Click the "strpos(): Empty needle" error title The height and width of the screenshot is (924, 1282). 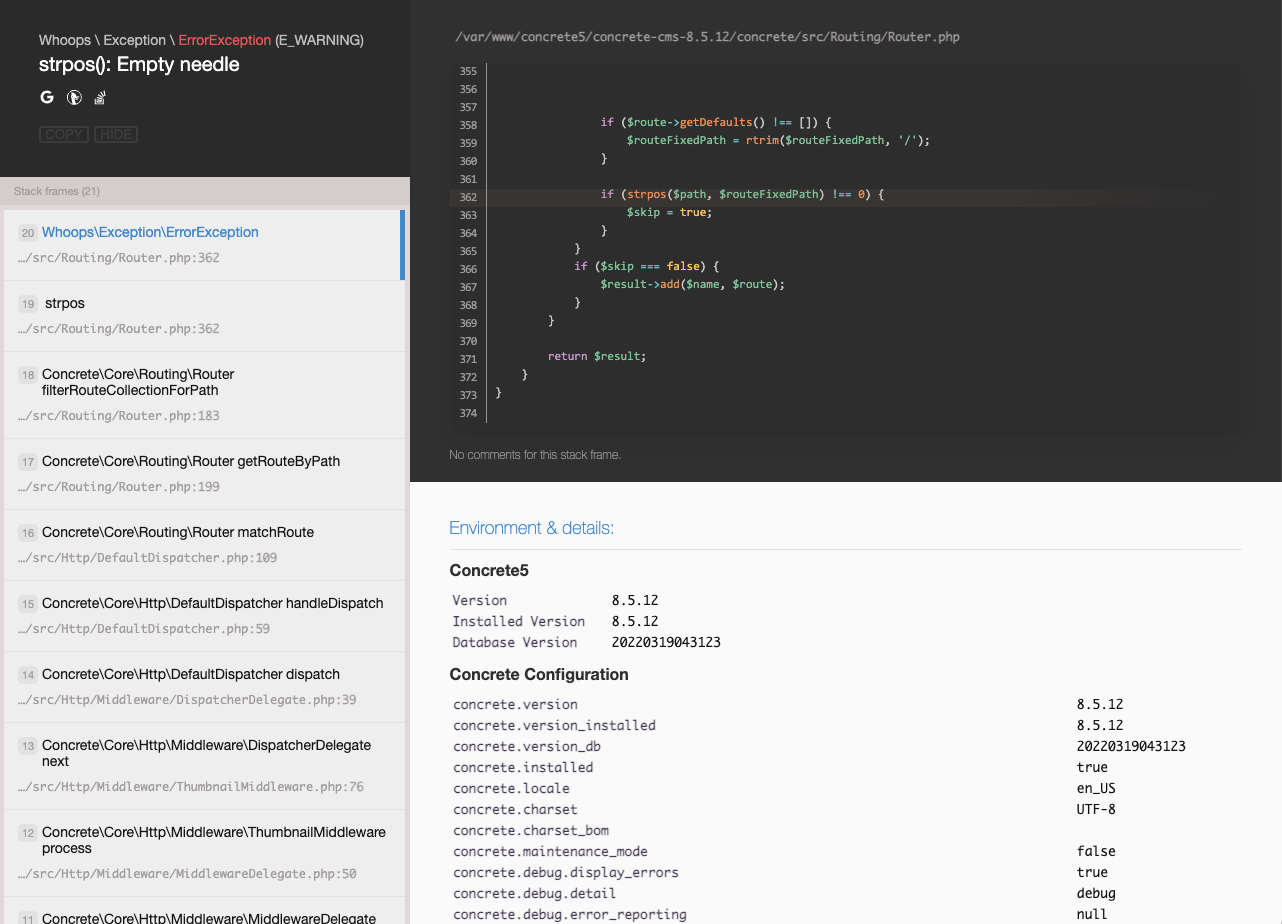pyautogui.click(x=139, y=65)
